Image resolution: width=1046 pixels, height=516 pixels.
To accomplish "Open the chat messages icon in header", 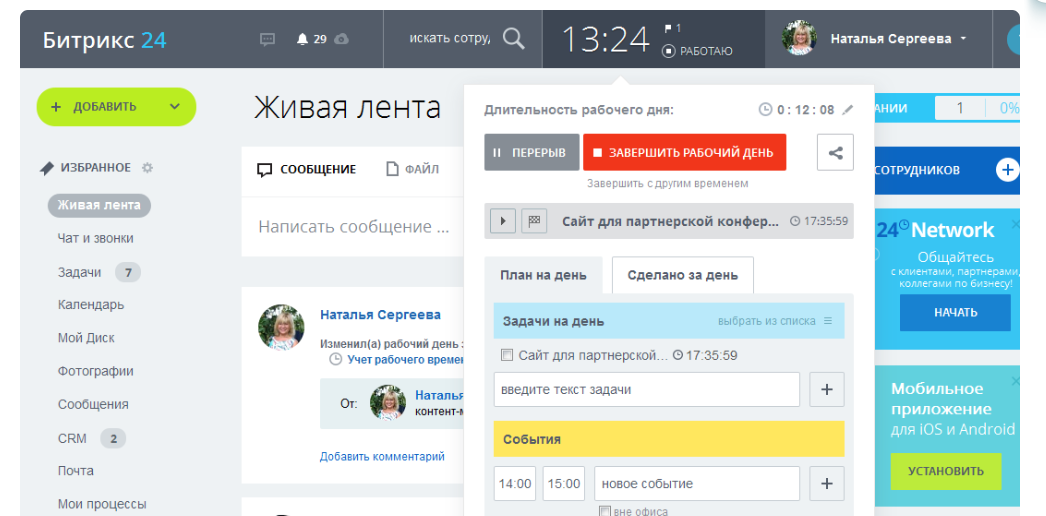I will point(267,39).
